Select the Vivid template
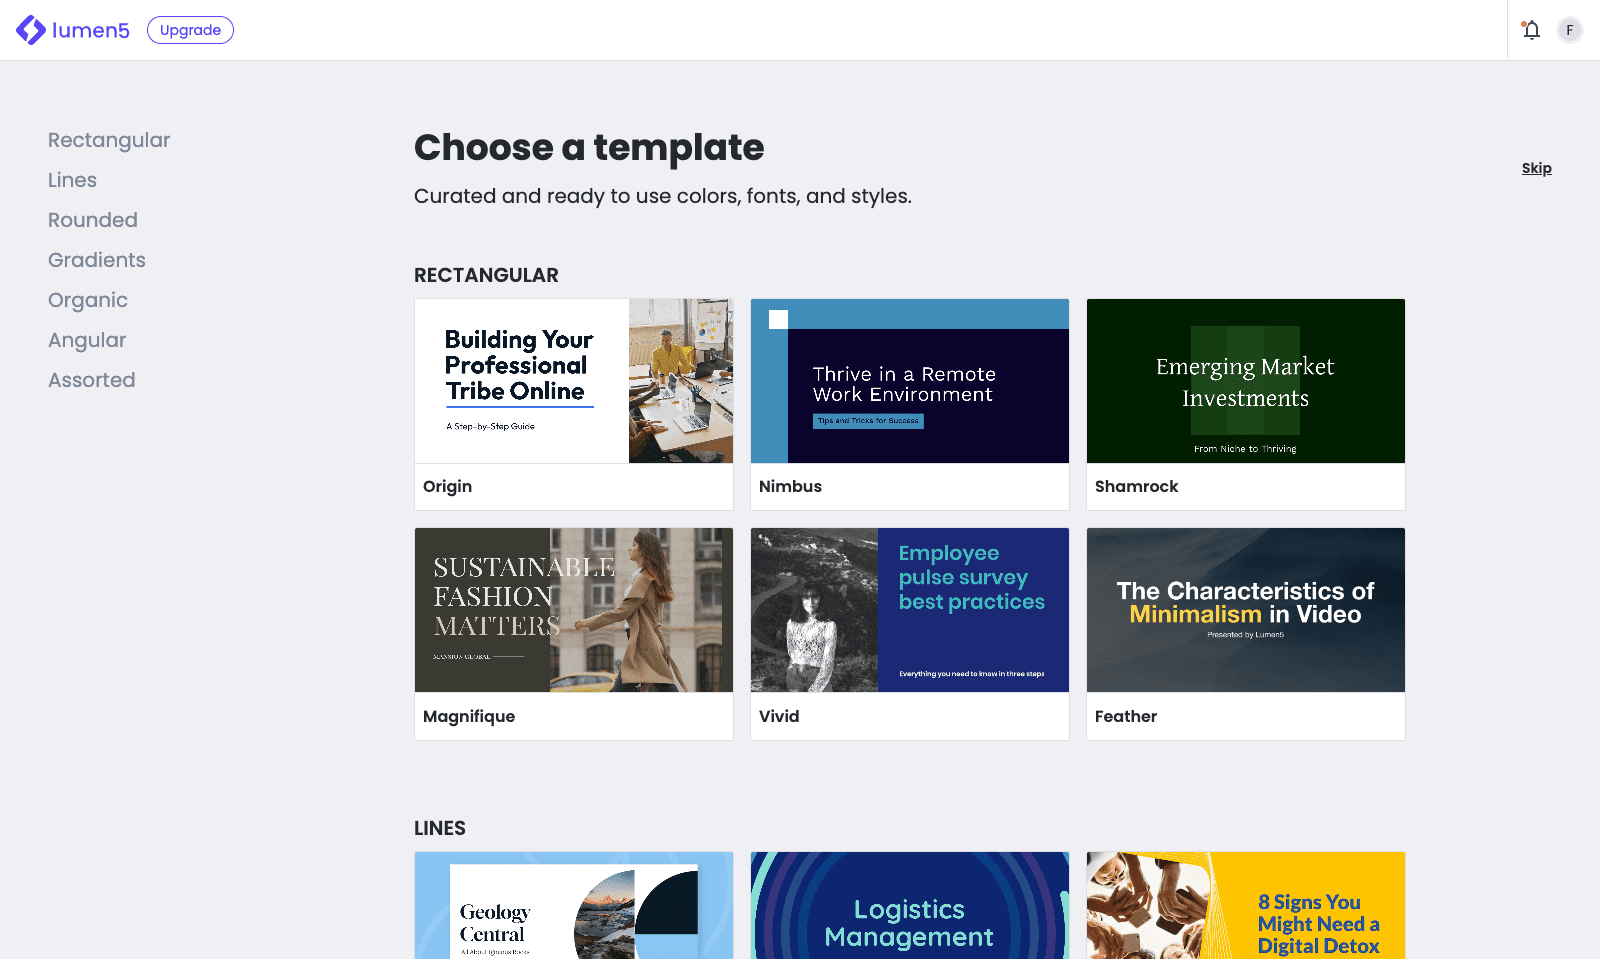 (910, 610)
